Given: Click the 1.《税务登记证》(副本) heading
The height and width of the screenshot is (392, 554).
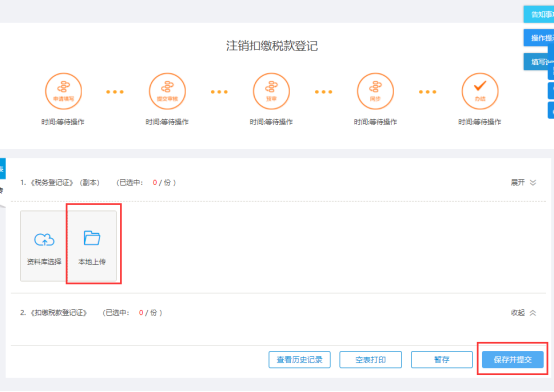Looking at the screenshot, I should [60, 183].
